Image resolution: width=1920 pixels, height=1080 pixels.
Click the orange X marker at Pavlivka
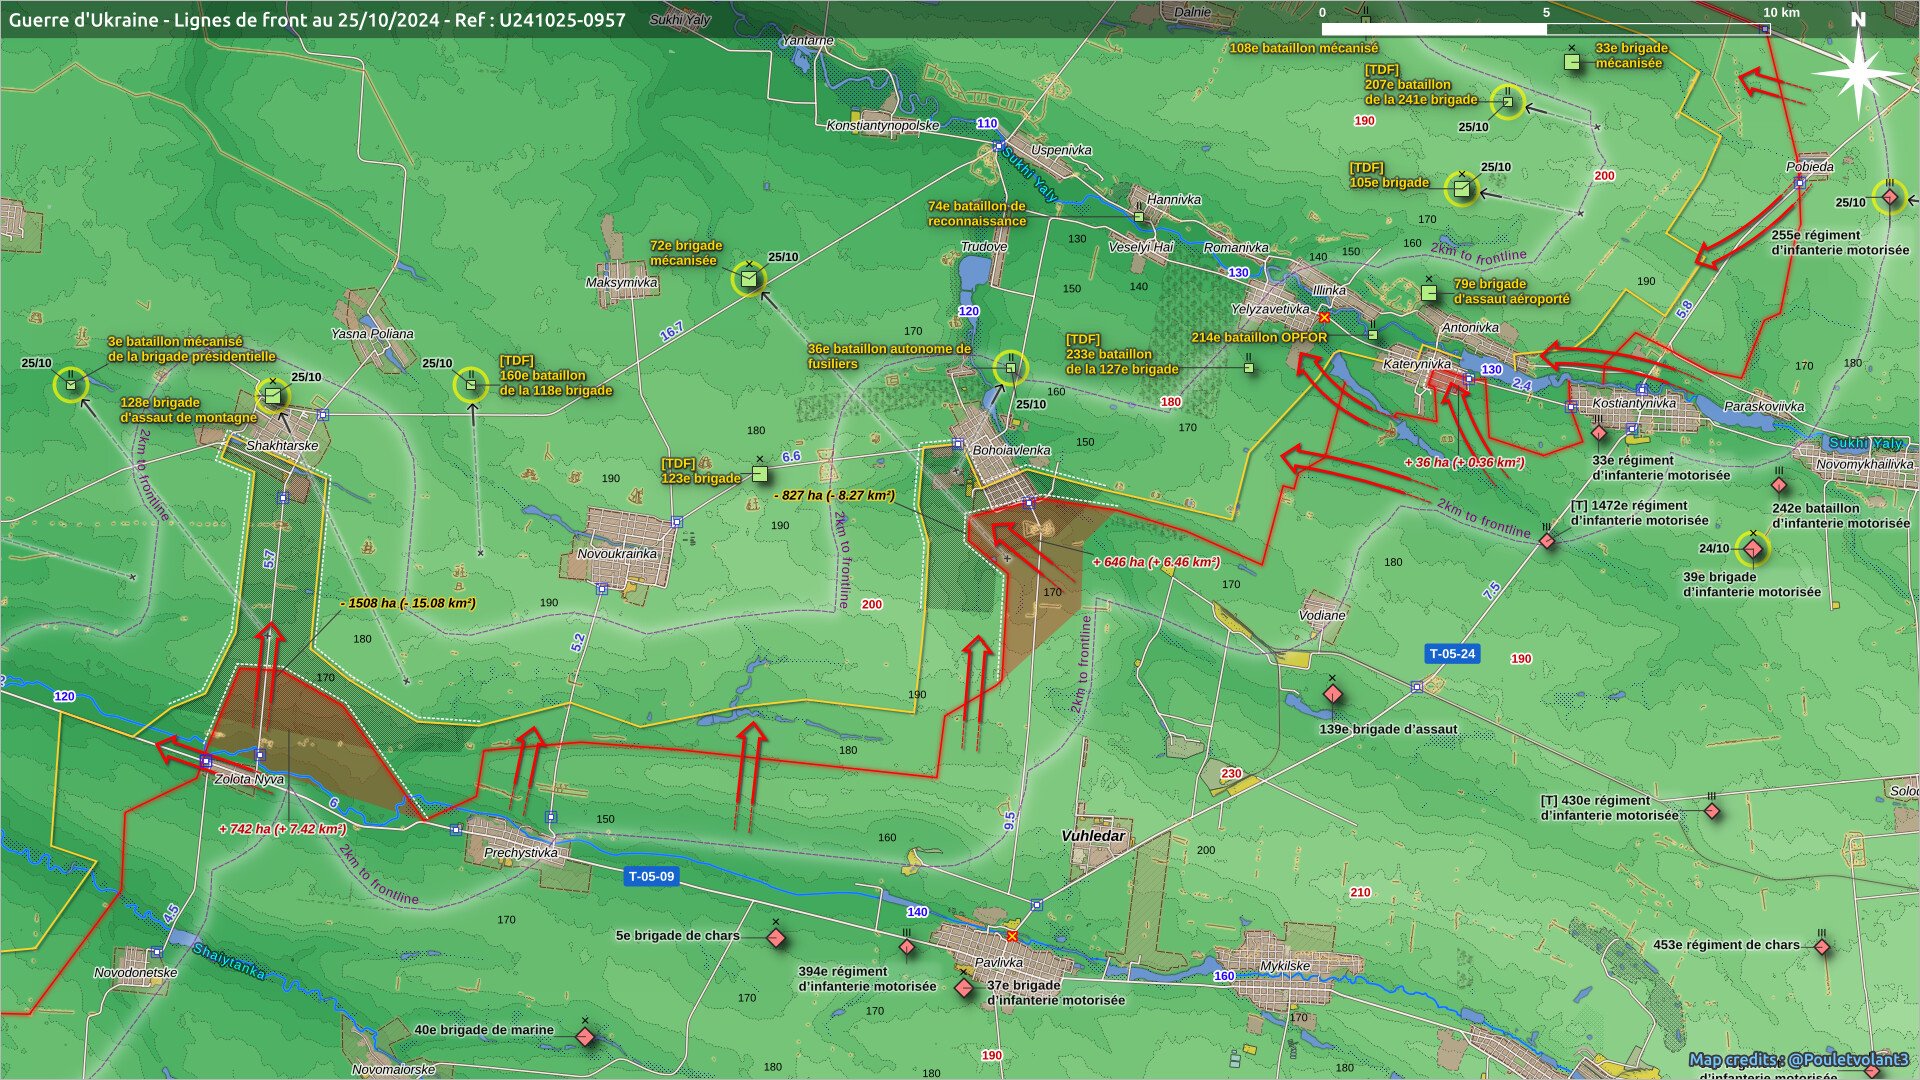[x=1012, y=936]
